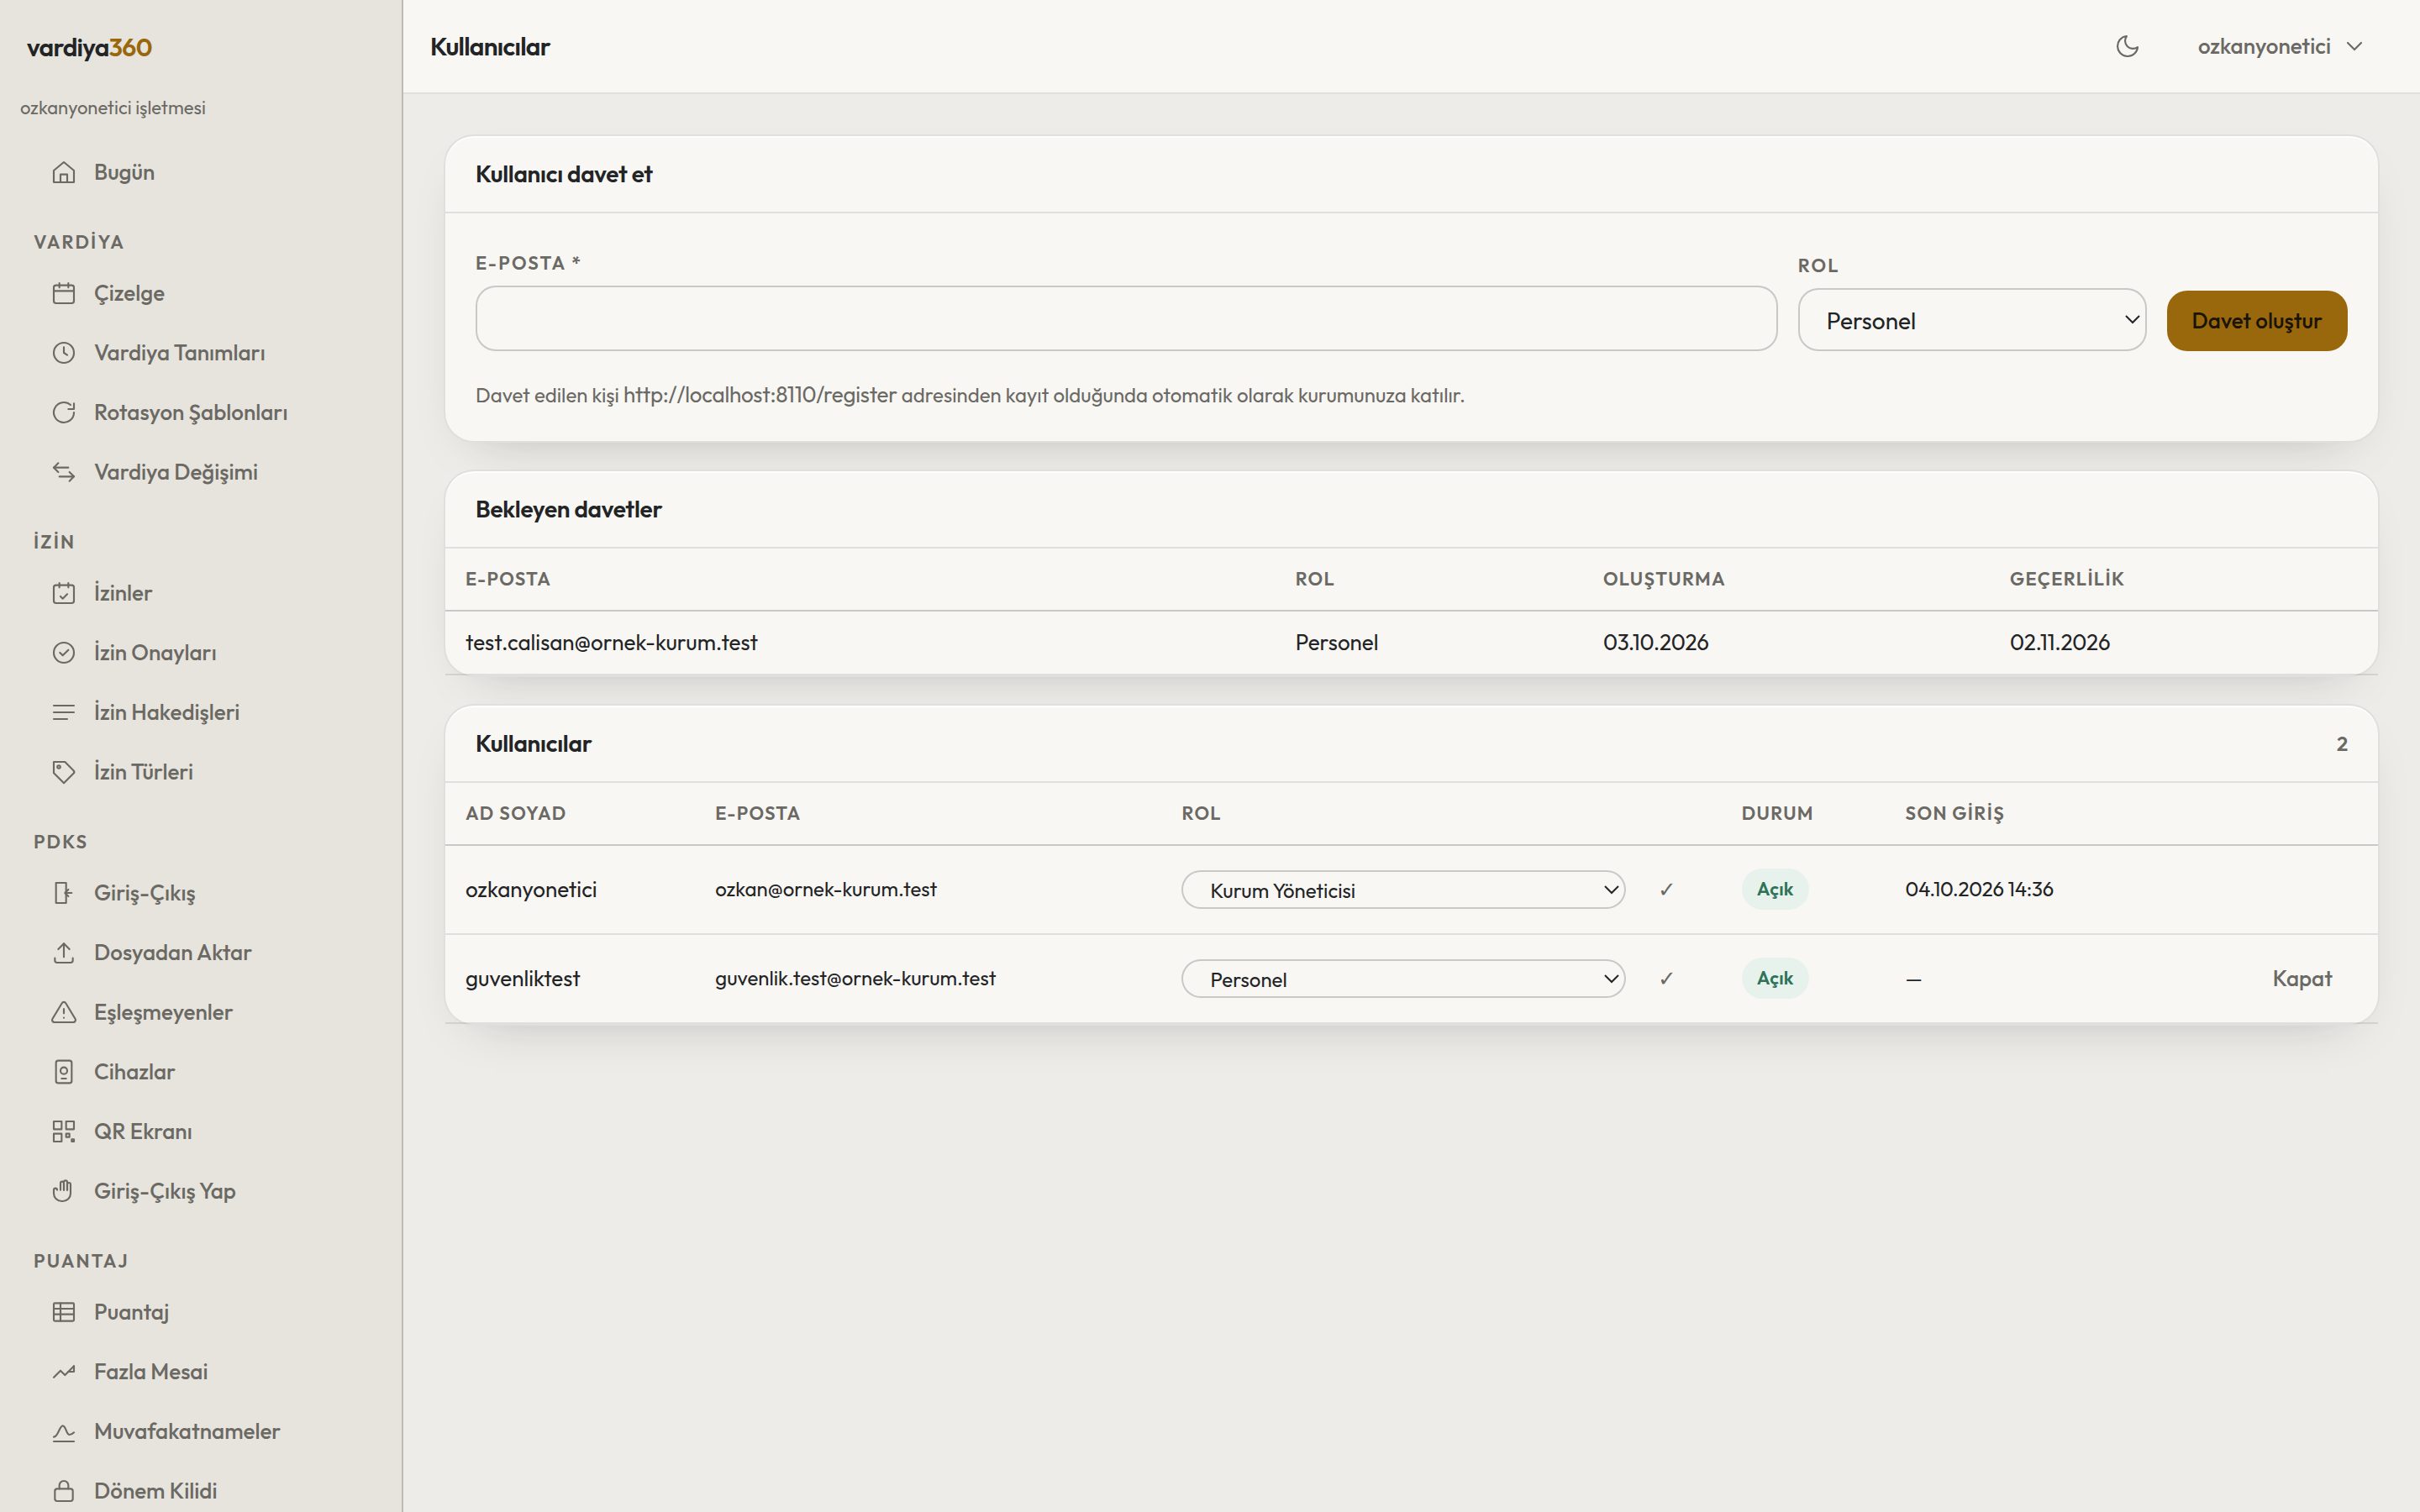Viewport: 2420px width, 1512px height.
Task: Click the vardiya360 logo
Action: click(89, 48)
